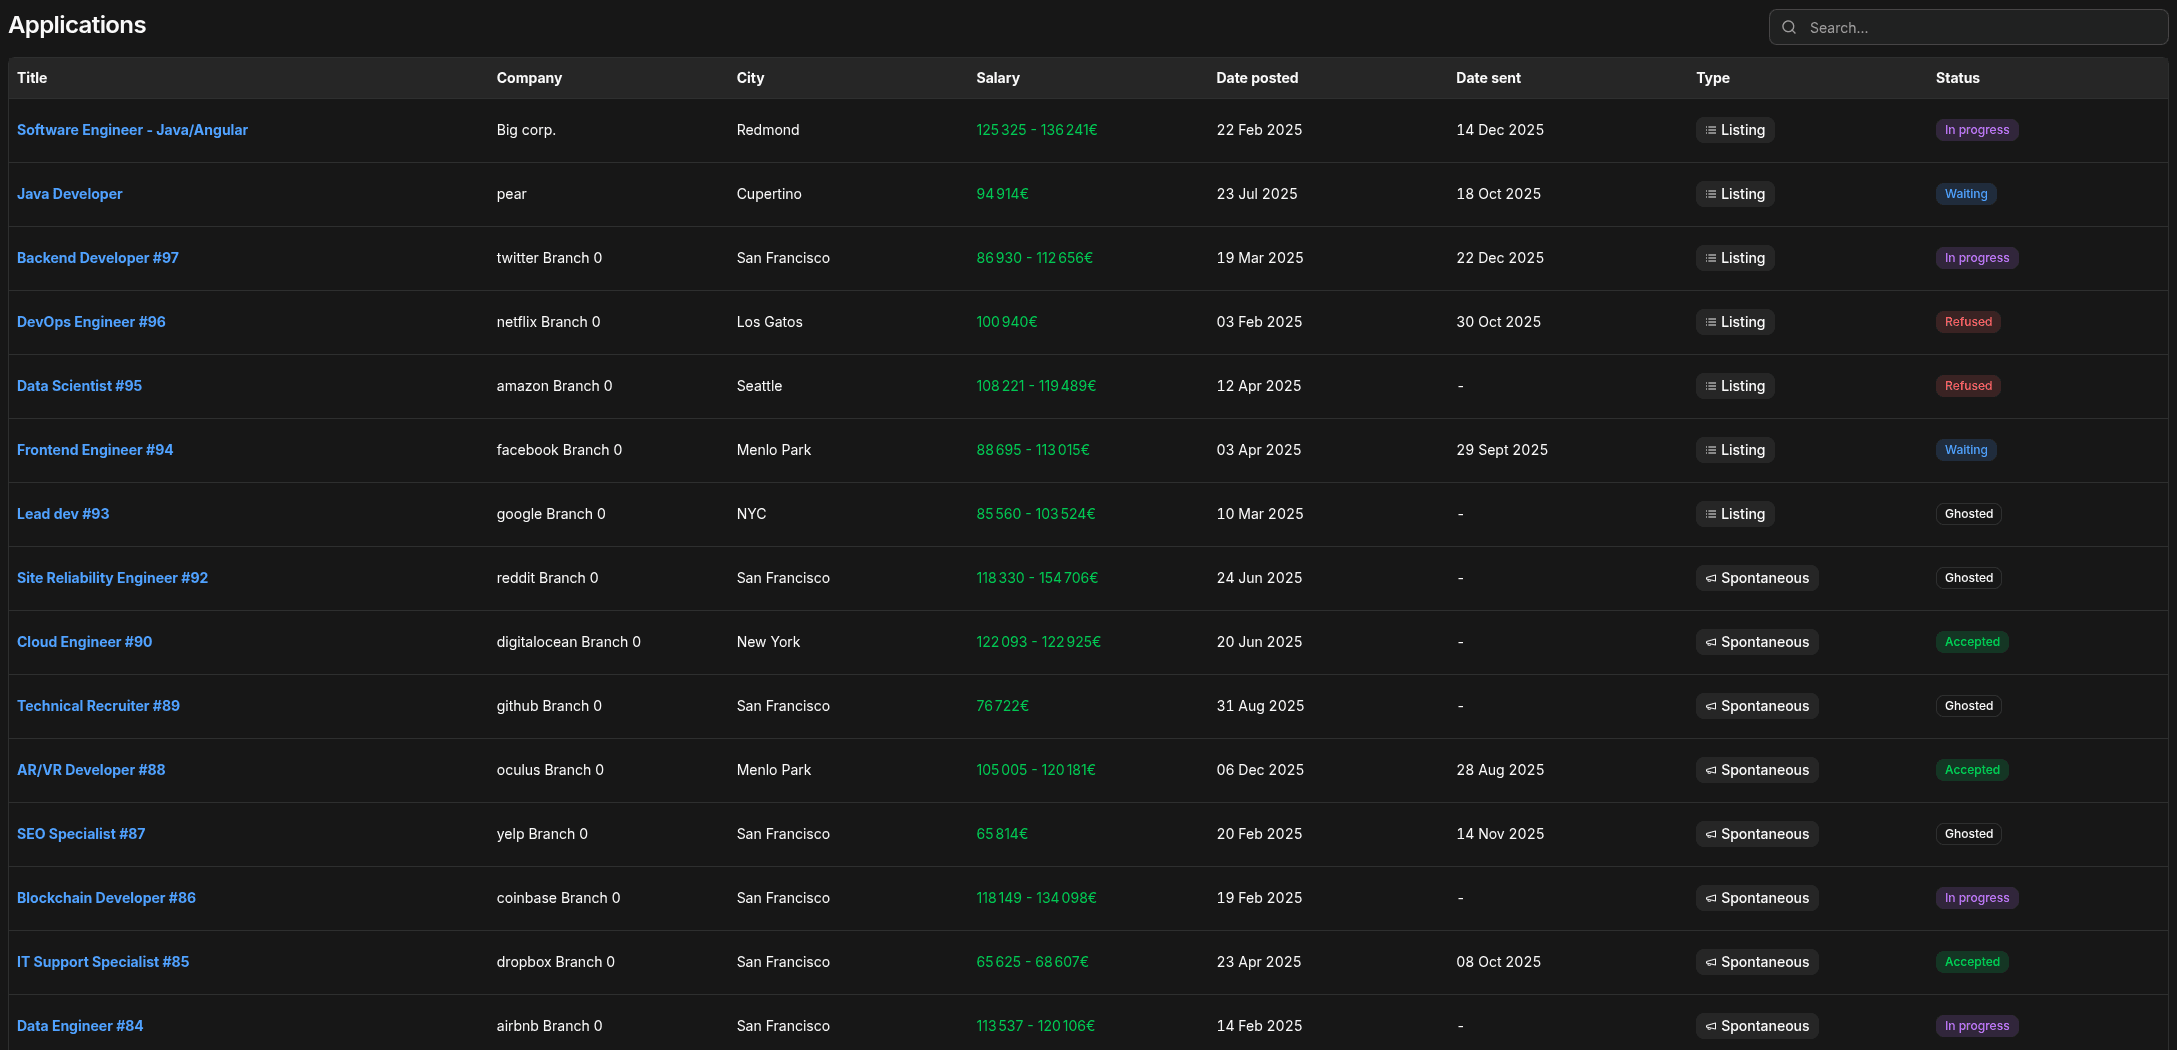Toggle the Refused badge for Data Scientist #95
The width and height of the screenshot is (2177, 1050).
point(1968,386)
